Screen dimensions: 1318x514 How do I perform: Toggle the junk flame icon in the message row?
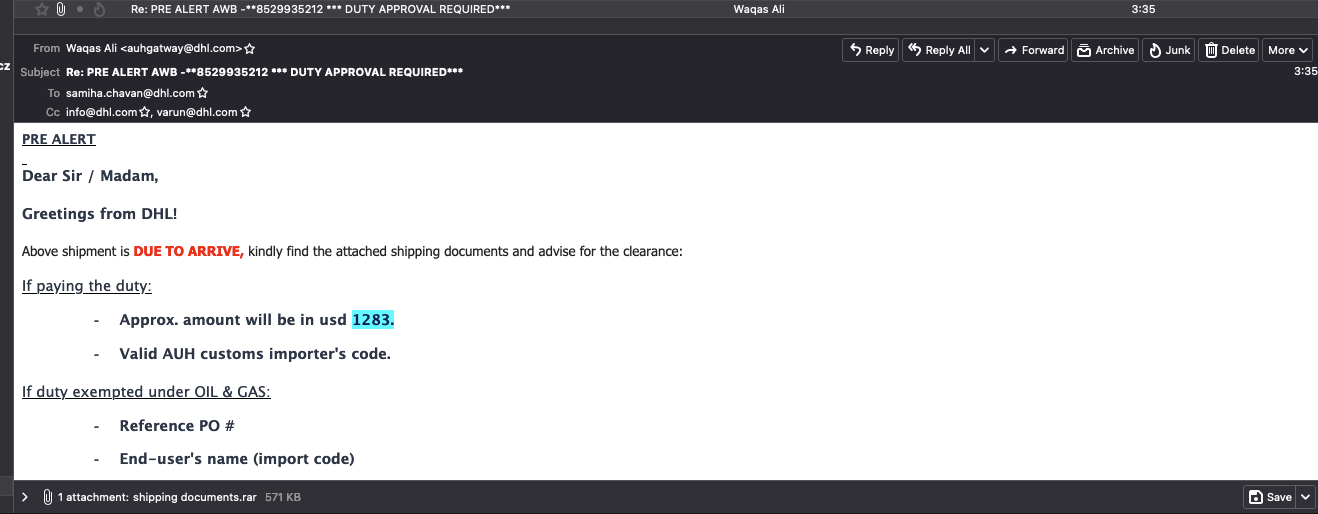coord(99,9)
